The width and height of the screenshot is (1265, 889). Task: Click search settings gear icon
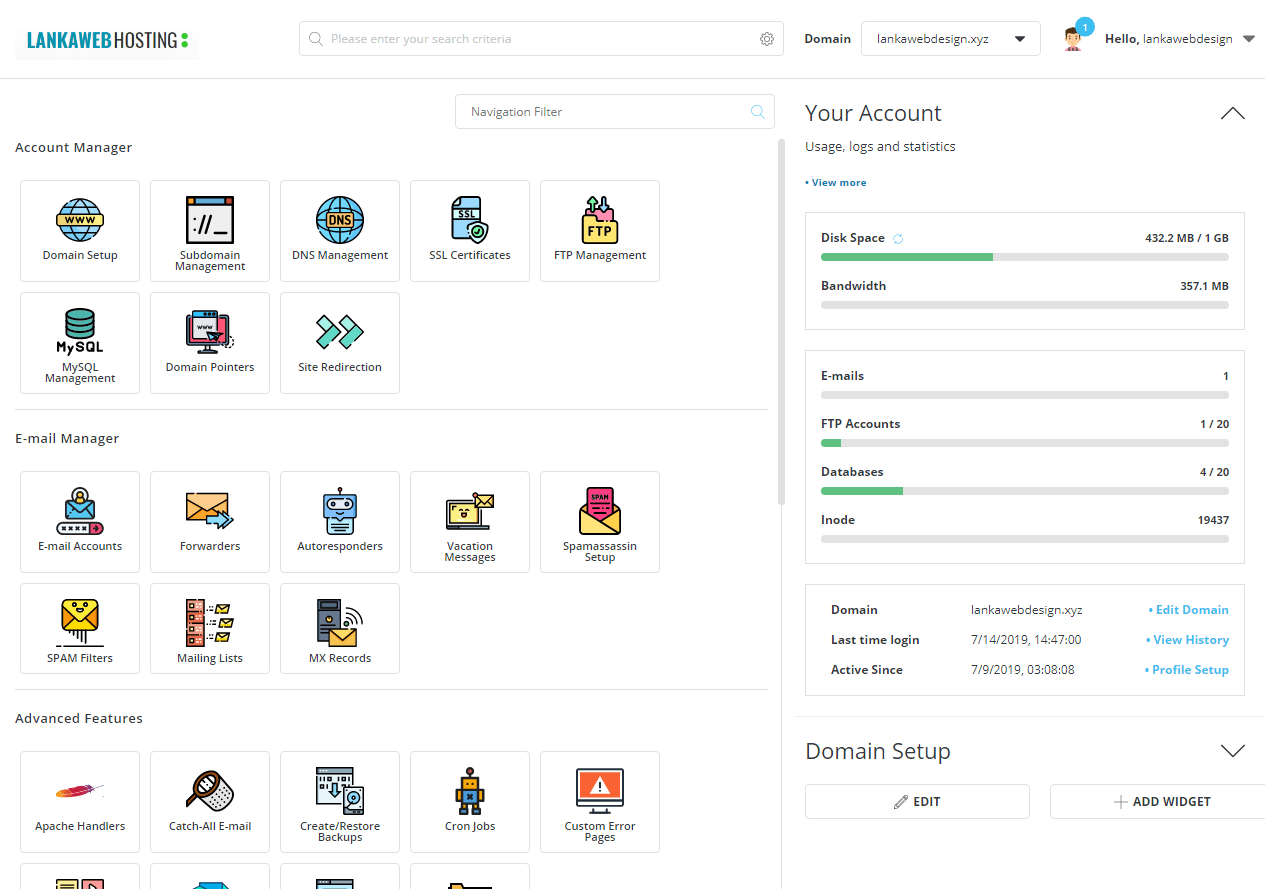767,39
